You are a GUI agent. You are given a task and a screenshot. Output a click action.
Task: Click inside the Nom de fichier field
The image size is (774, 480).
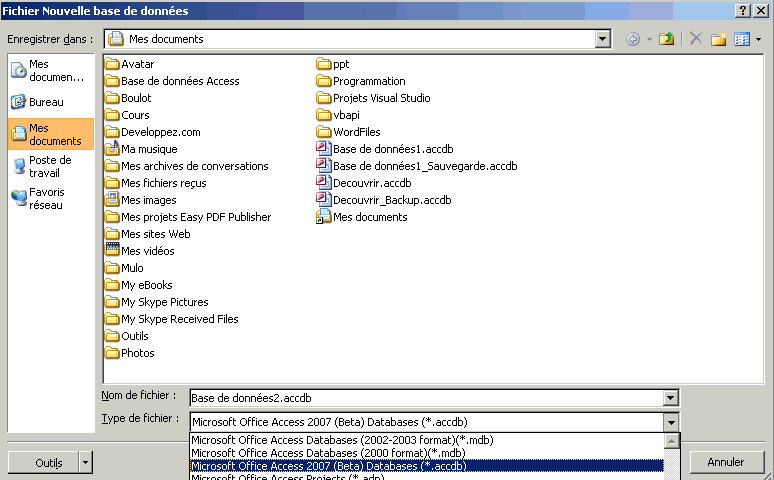point(420,398)
